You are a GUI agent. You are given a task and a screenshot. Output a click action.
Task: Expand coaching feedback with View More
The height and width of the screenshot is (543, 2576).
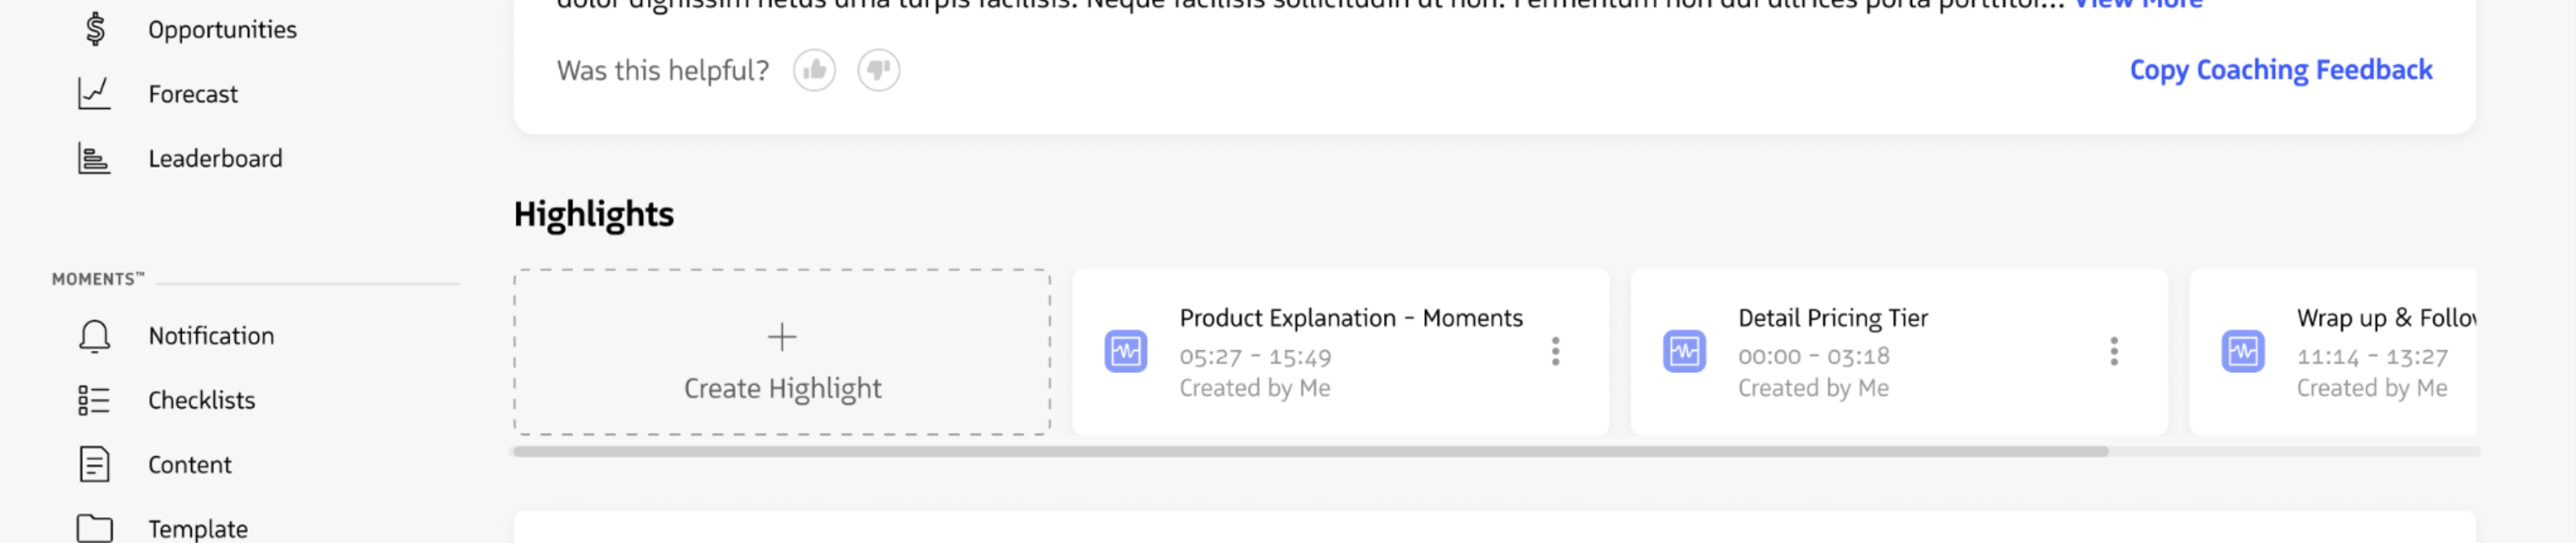click(2138, 4)
